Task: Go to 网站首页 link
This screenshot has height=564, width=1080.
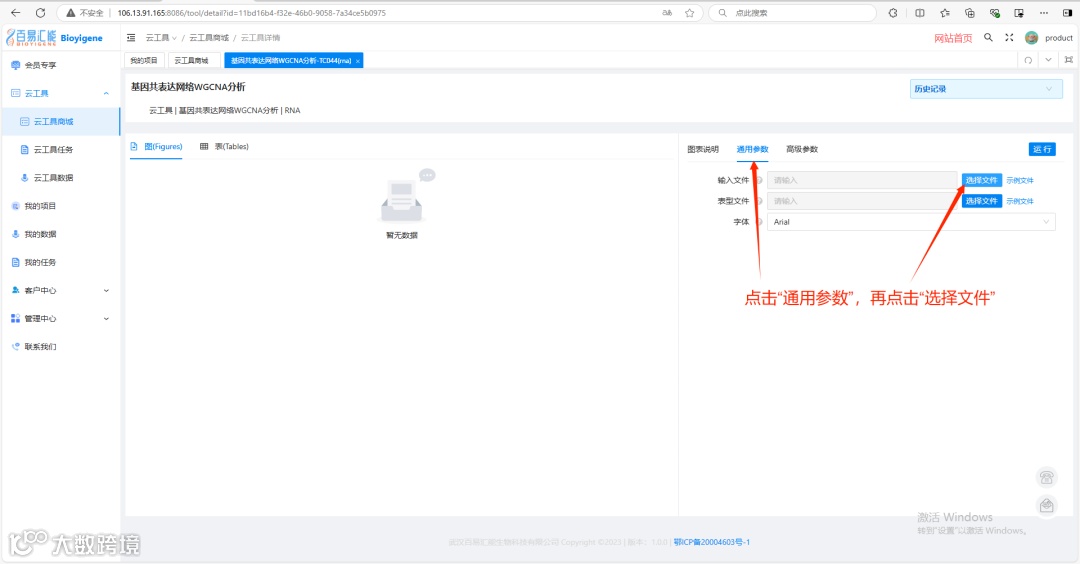Action: 953,38
